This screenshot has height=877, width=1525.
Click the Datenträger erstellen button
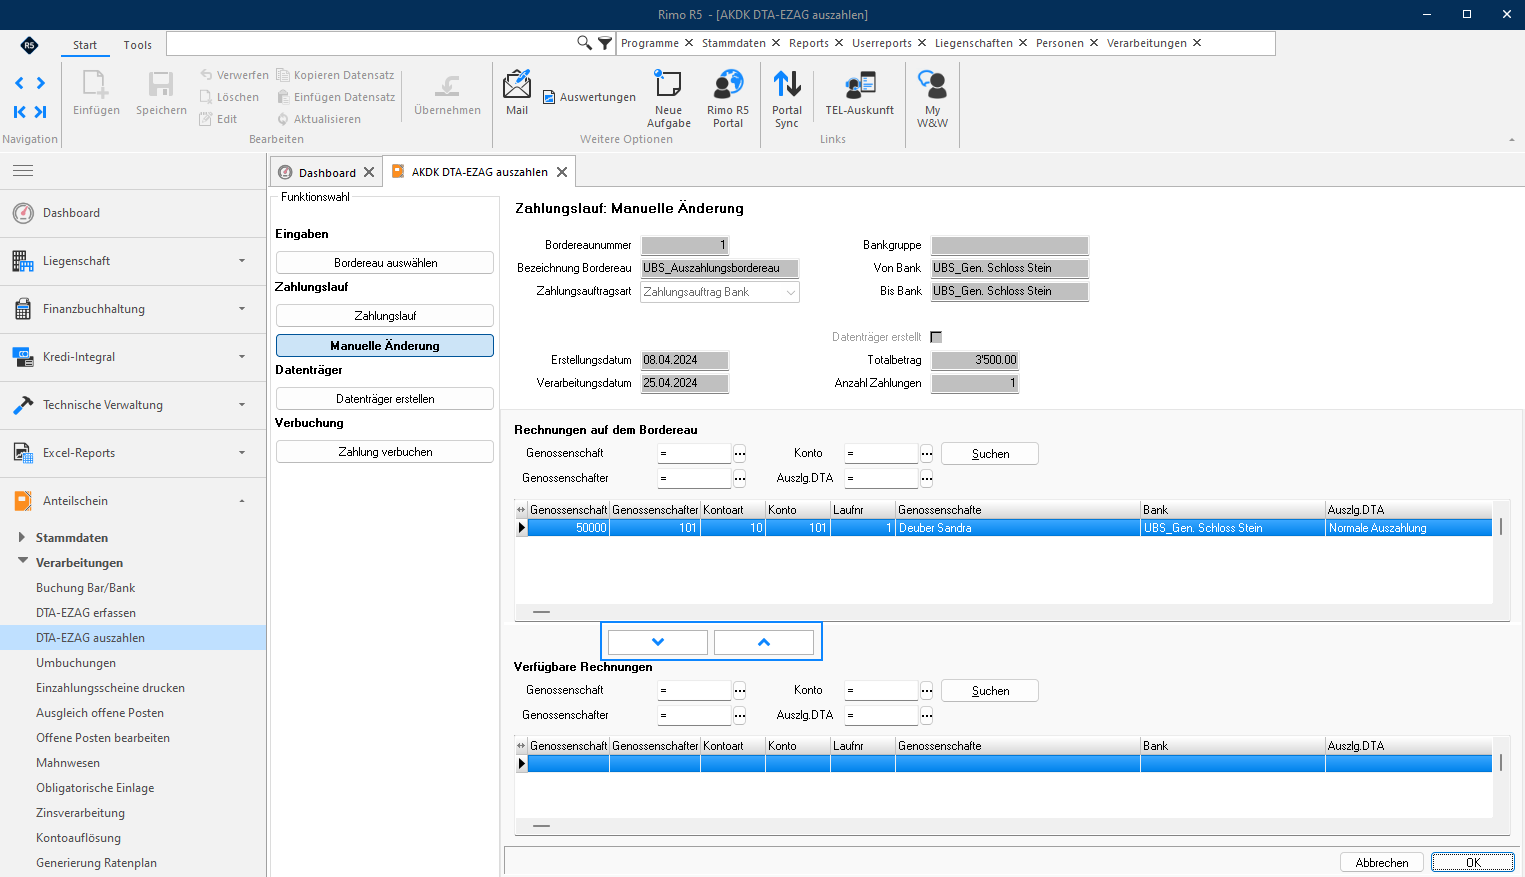pos(385,399)
